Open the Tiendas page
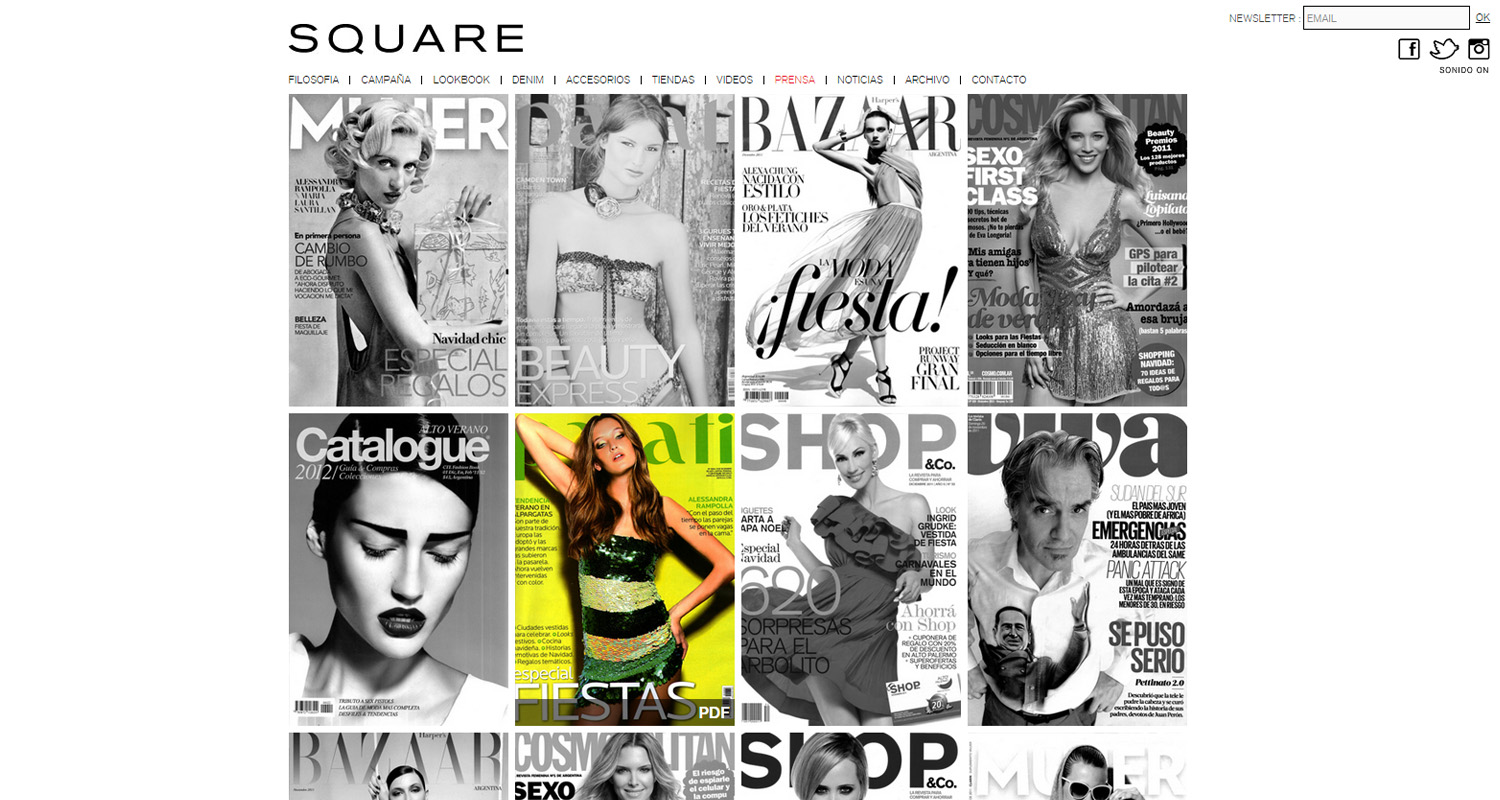The width and height of the screenshot is (1500, 800). pos(673,80)
